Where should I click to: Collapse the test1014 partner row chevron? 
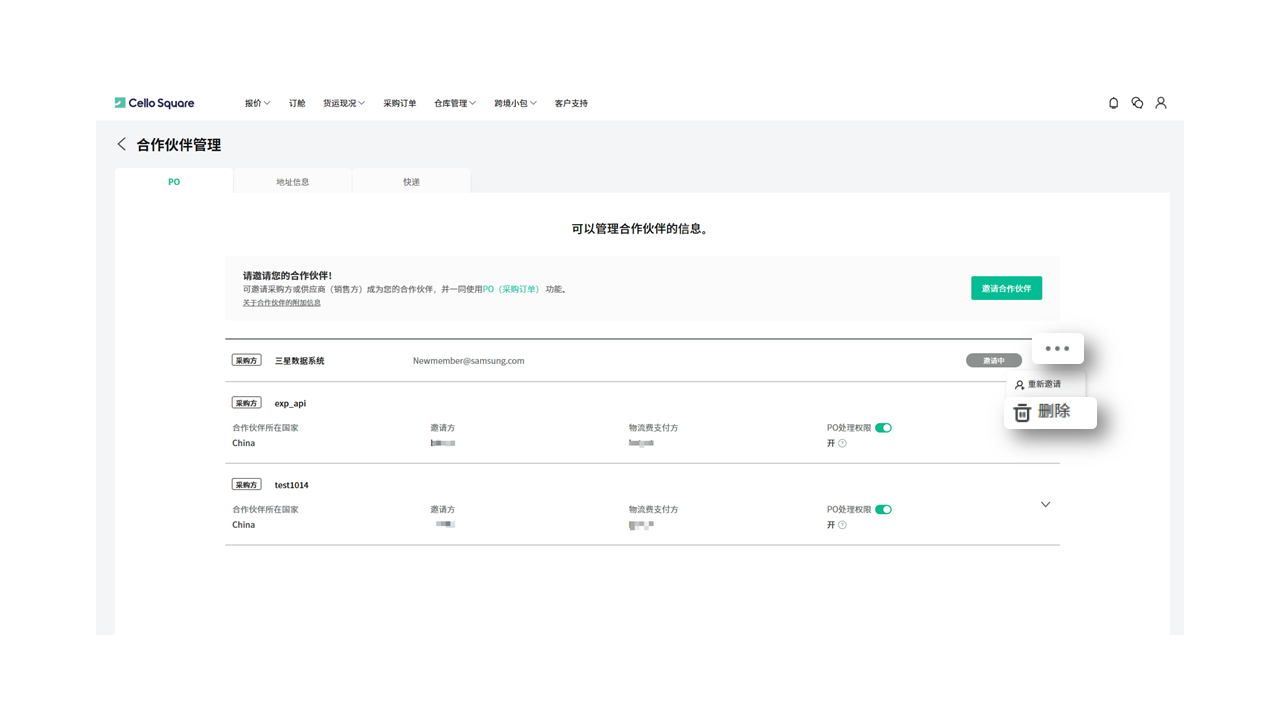(x=1045, y=505)
